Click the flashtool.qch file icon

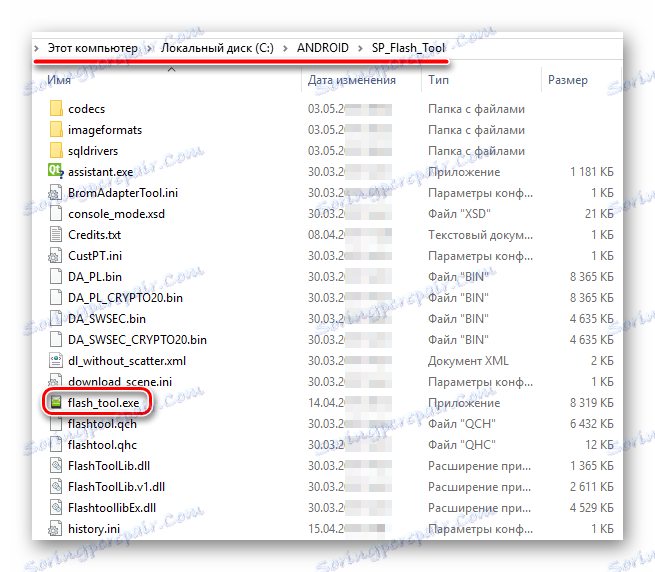(x=56, y=423)
